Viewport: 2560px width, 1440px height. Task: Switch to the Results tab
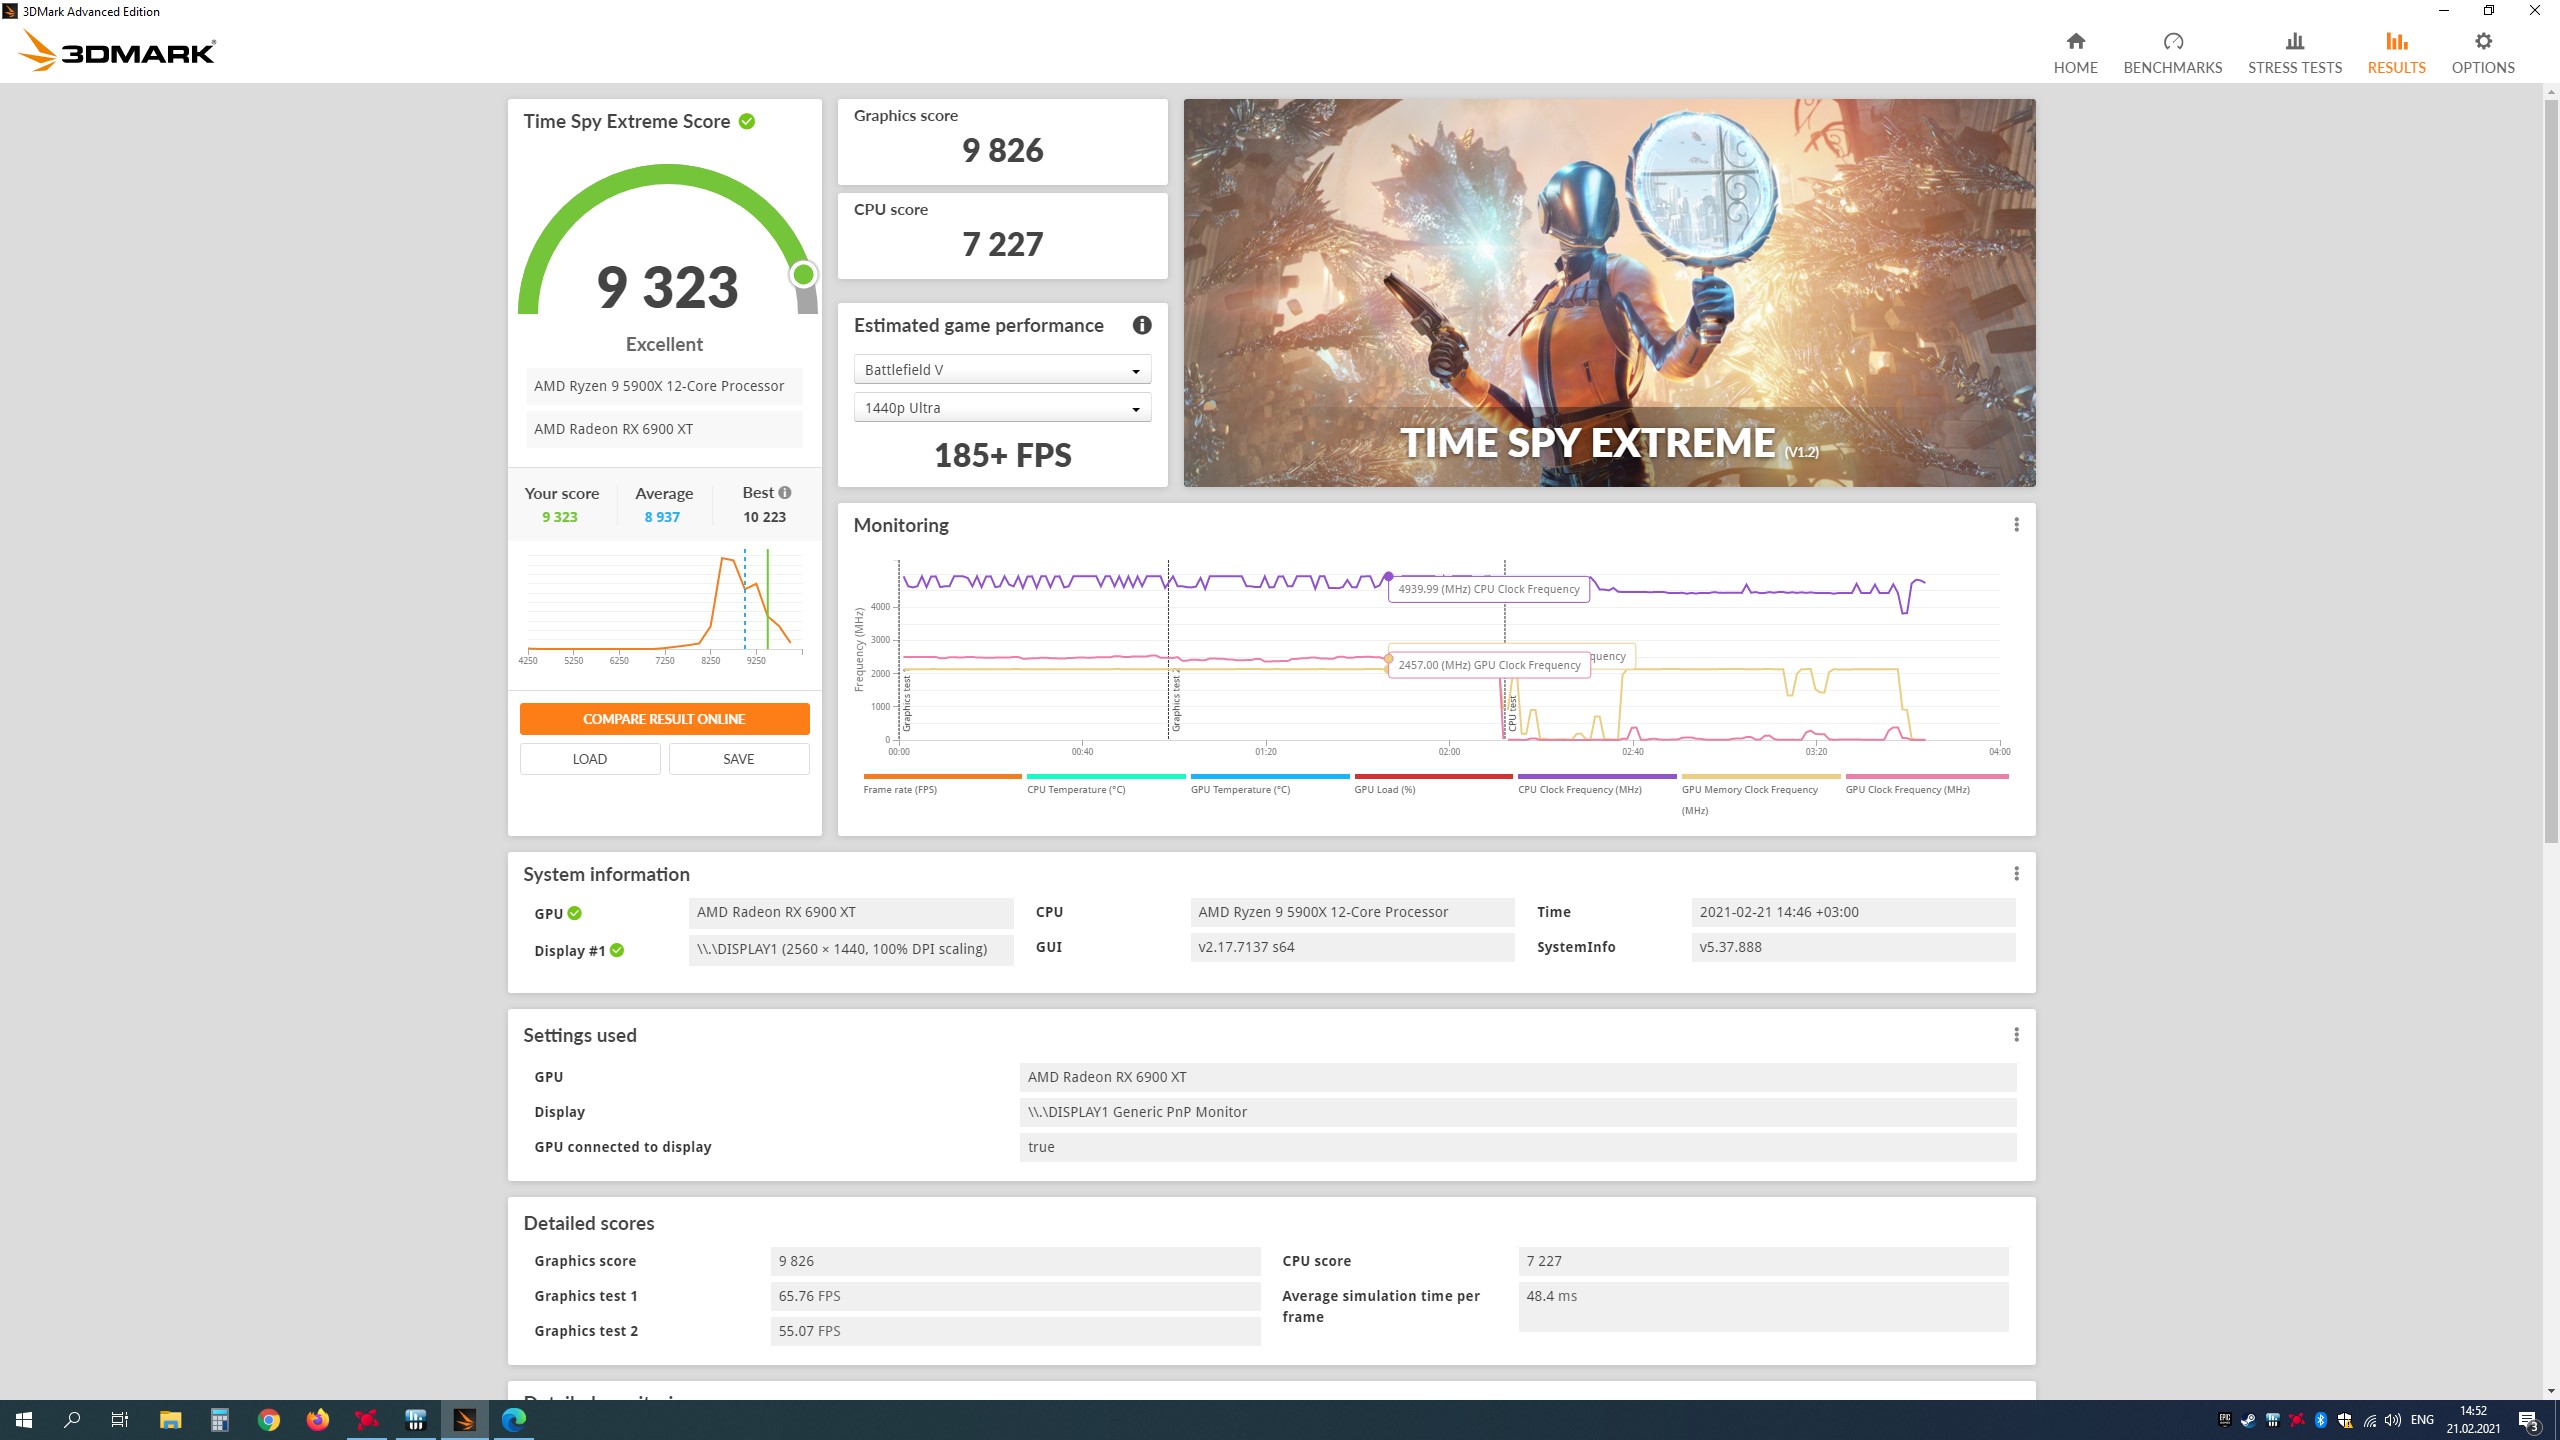click(x=2396, y=52)
